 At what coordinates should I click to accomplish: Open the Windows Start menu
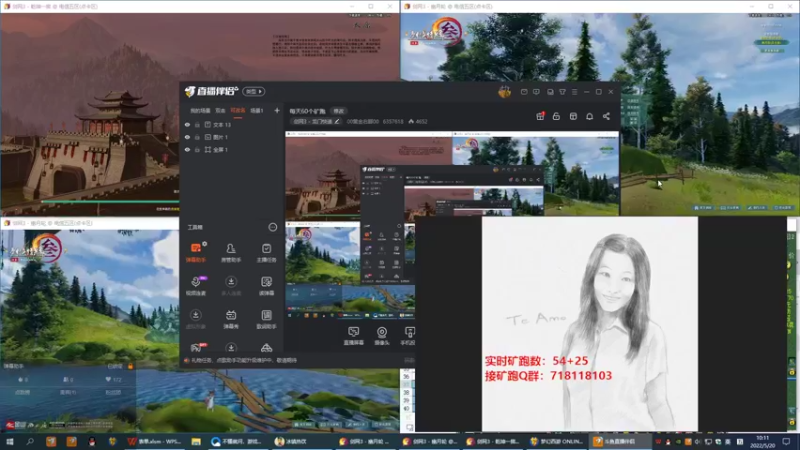tap(9, 441)
